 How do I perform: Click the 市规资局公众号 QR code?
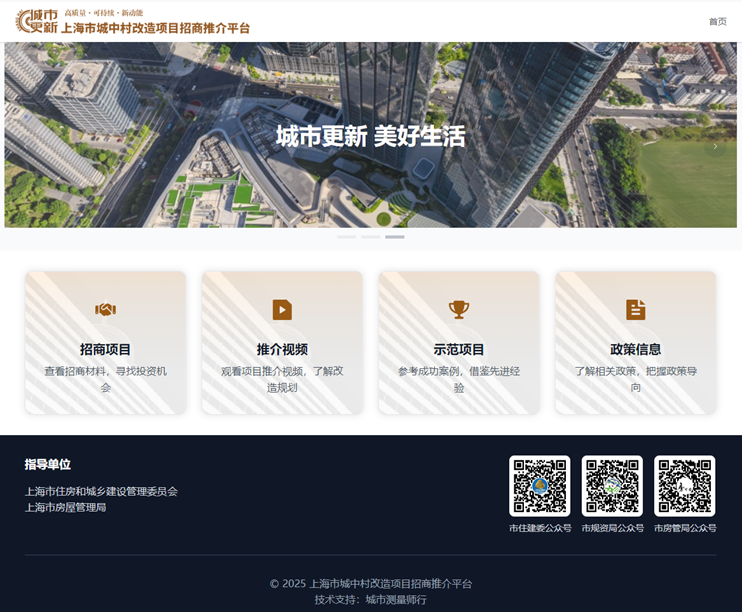click(x=612, y=486)
